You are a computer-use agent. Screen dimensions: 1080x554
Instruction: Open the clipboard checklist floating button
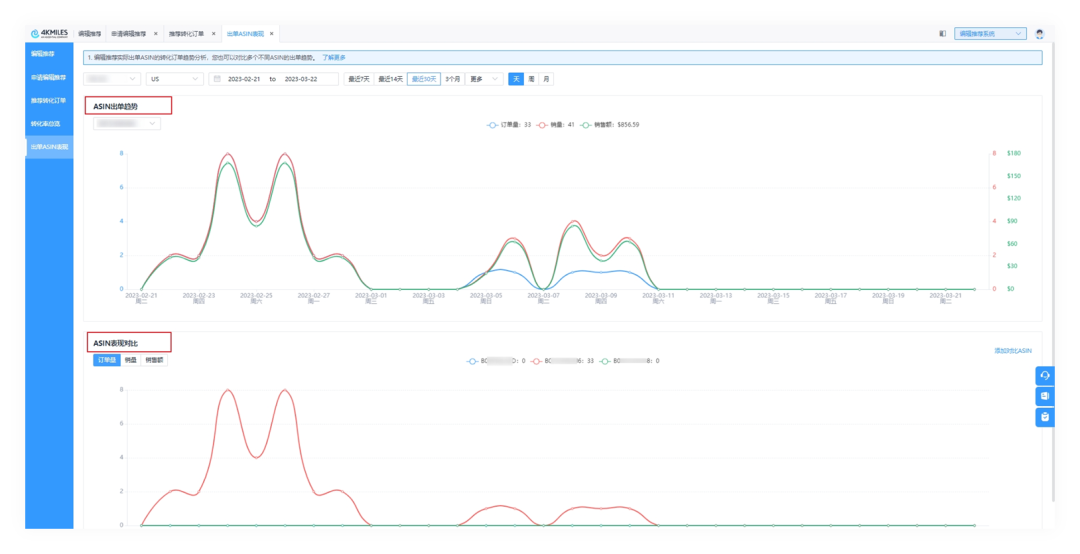(x=1045, y=417)
